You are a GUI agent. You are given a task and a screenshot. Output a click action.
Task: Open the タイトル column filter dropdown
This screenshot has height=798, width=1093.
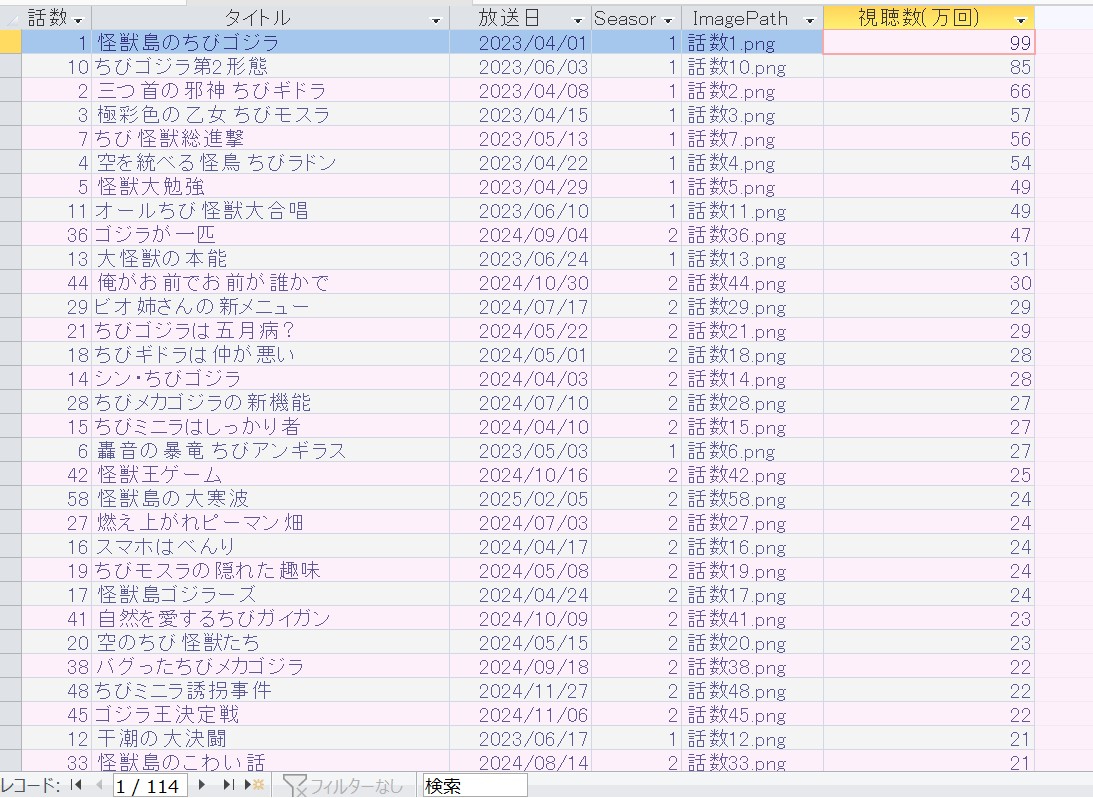[x=436, y=20]
